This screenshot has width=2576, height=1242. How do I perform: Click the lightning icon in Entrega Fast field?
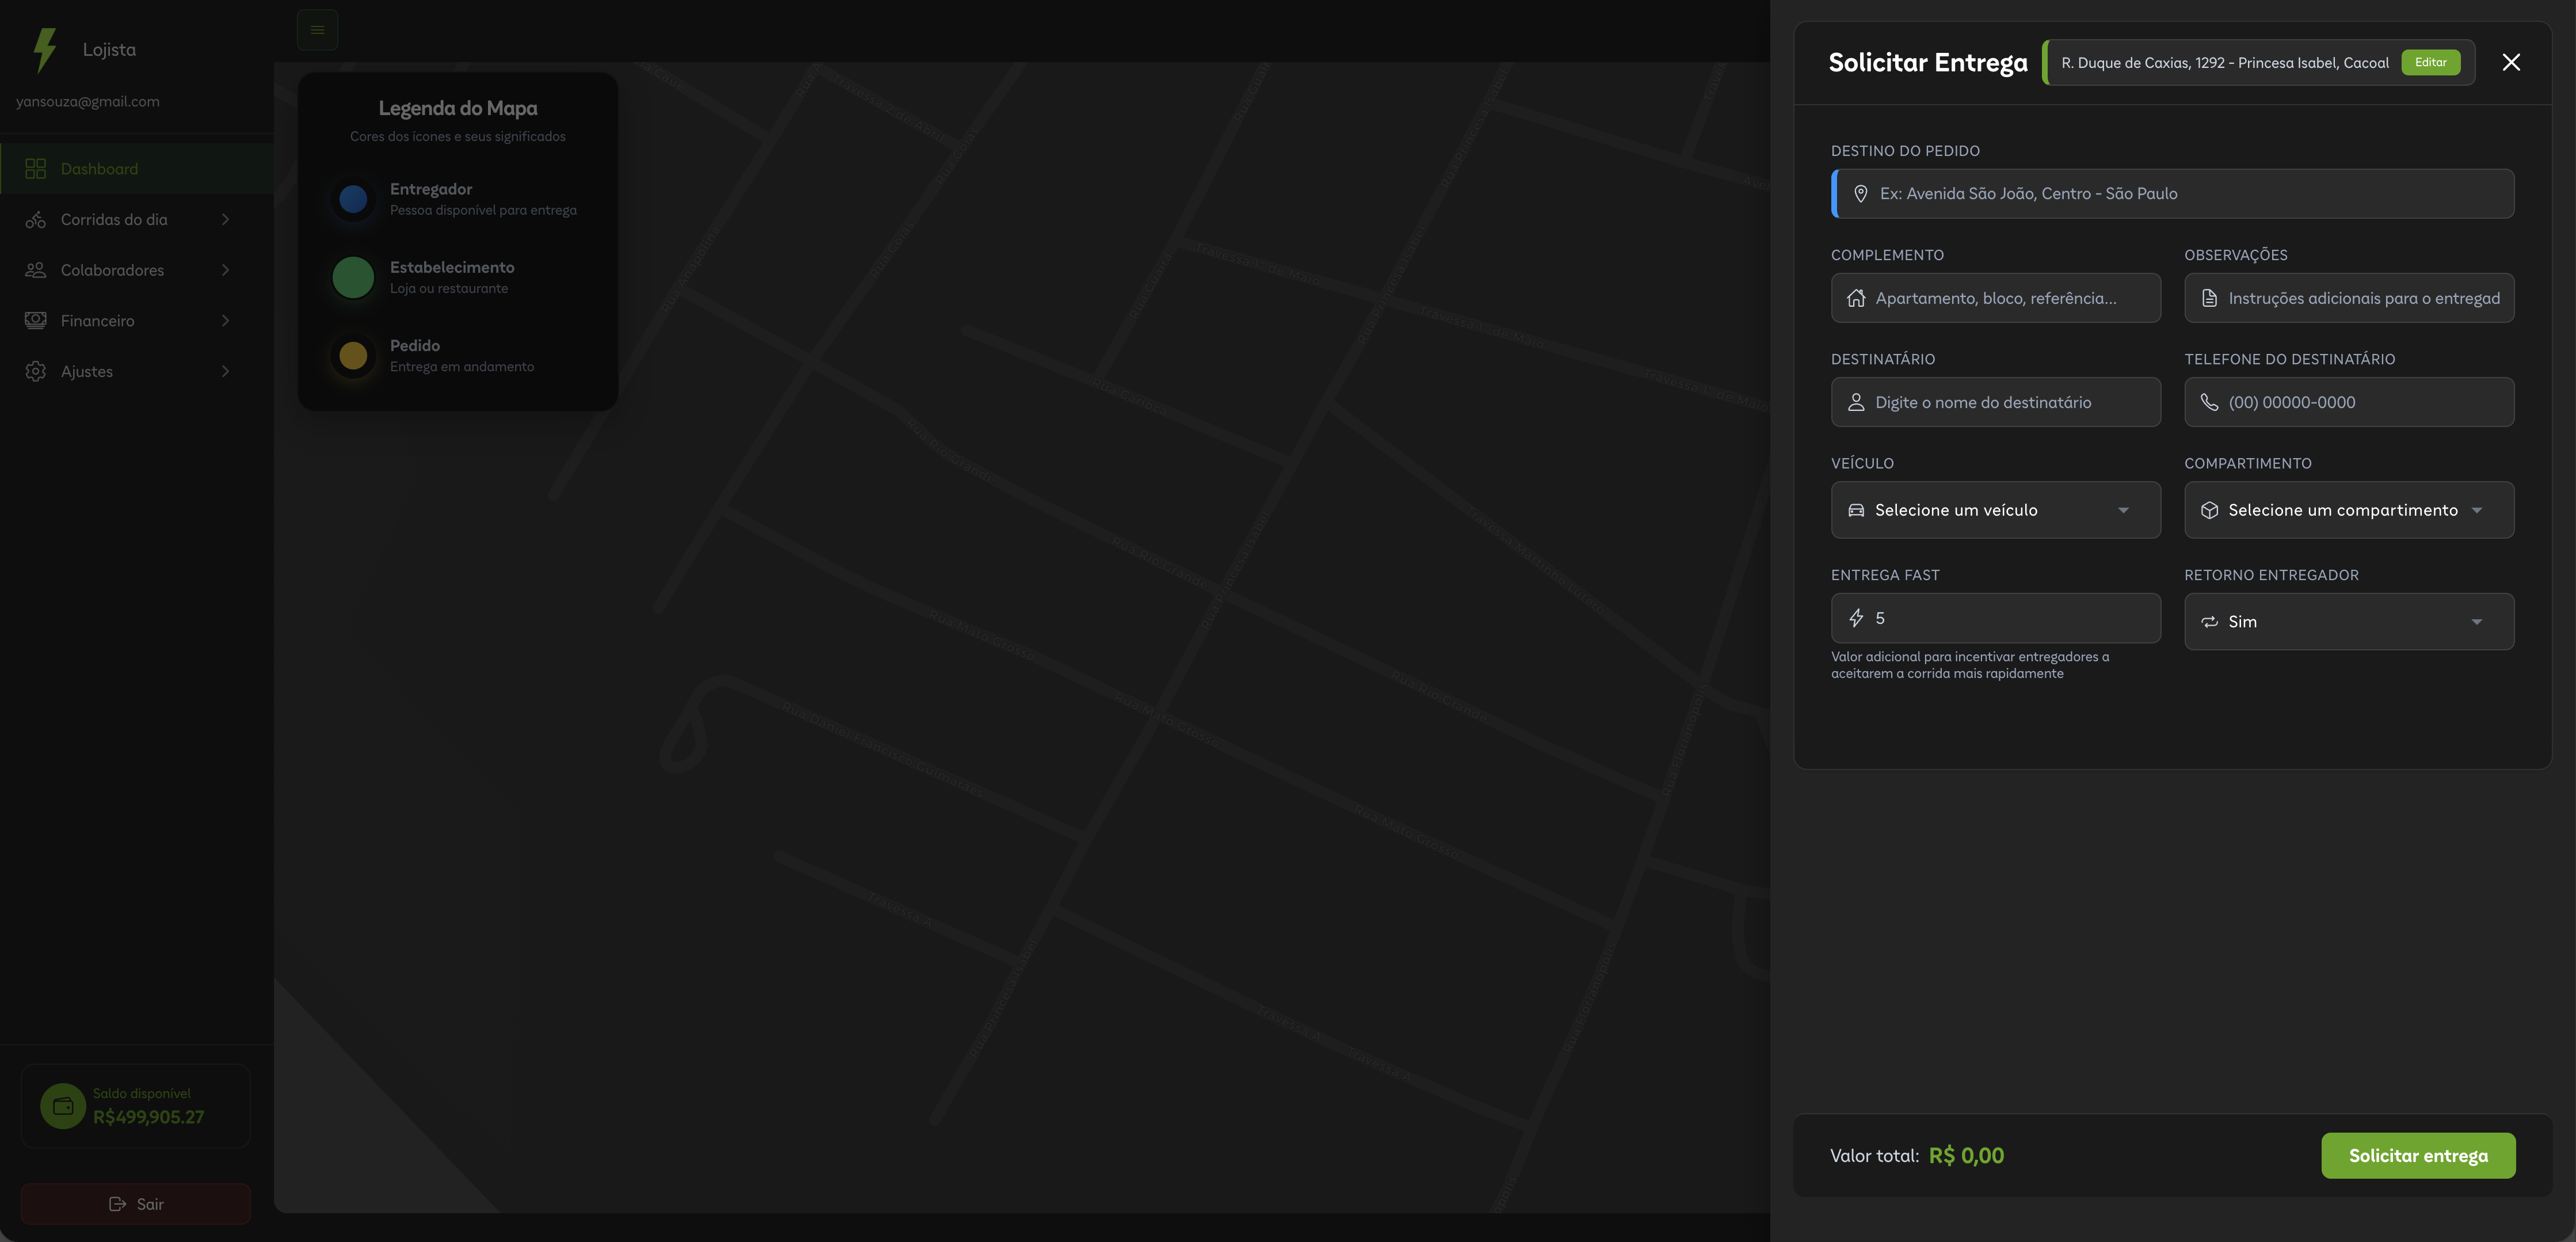pos(1856,618)
